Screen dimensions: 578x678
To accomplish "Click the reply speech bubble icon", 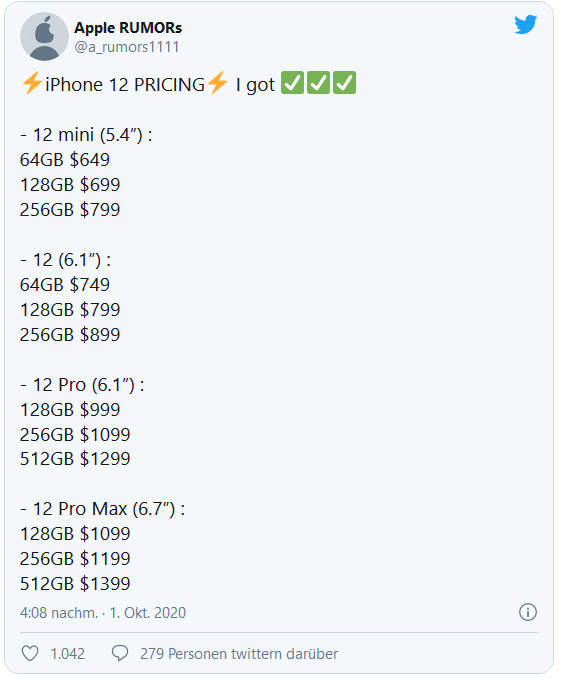I will pyautogui.click(x=120, y=653).
